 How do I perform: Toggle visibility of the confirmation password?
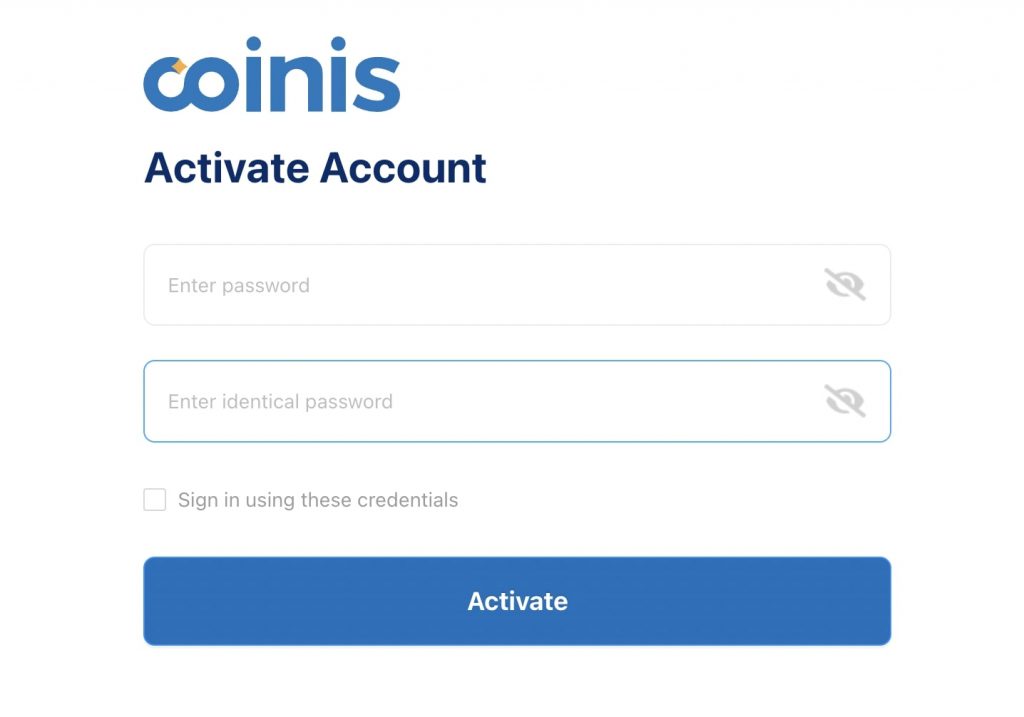(844, 401)
